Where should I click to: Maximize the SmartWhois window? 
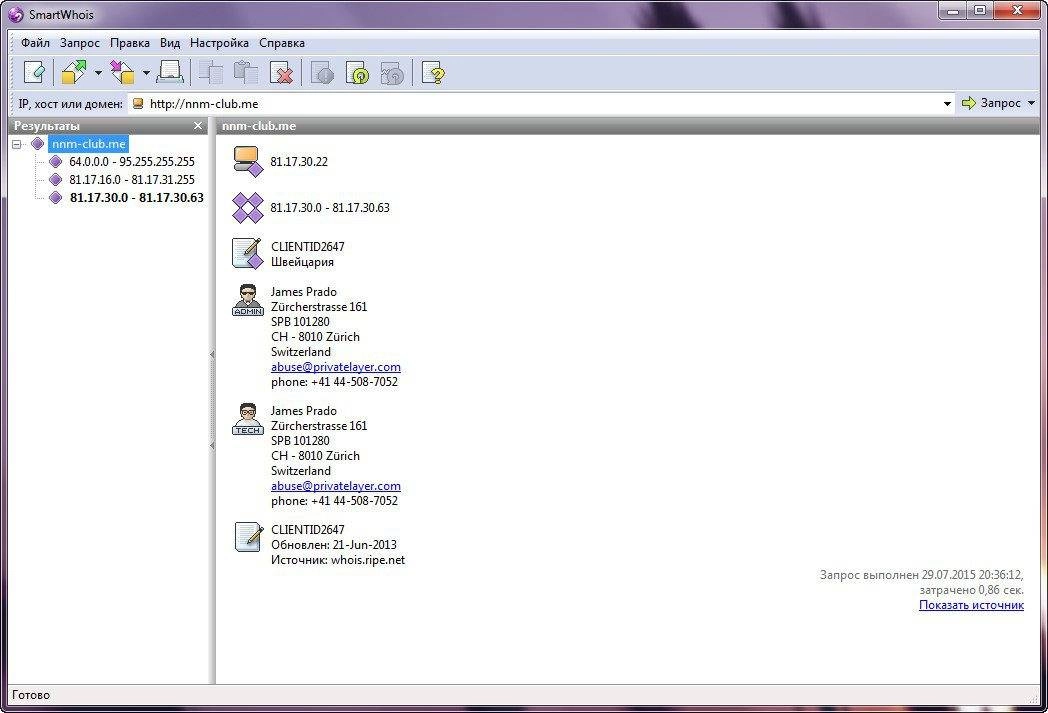coord(979,10)
